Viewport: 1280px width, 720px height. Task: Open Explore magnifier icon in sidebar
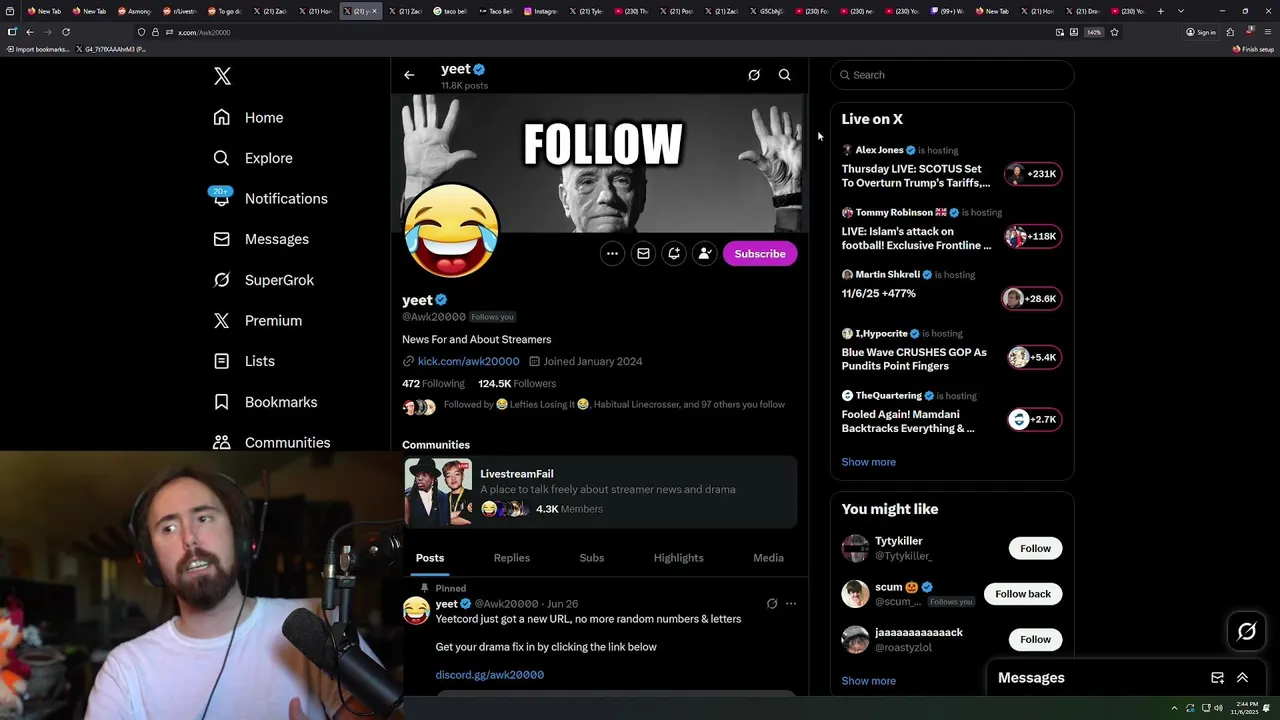tap(222, 158)
